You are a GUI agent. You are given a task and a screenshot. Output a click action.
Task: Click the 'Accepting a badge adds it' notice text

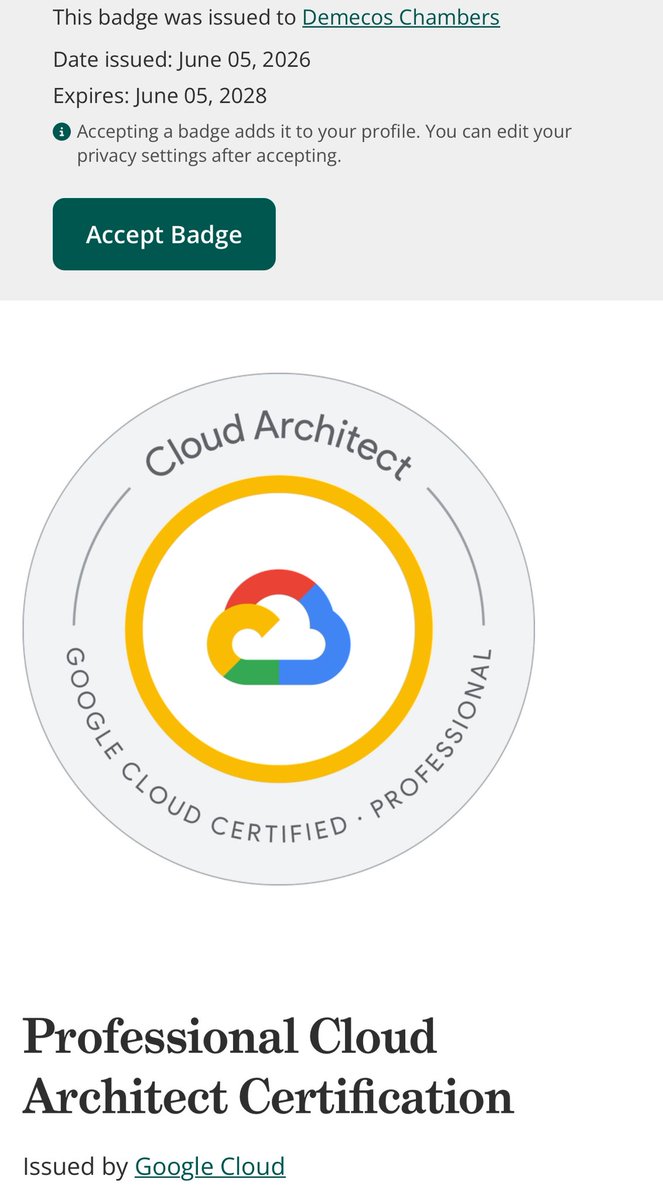(324, 144)
